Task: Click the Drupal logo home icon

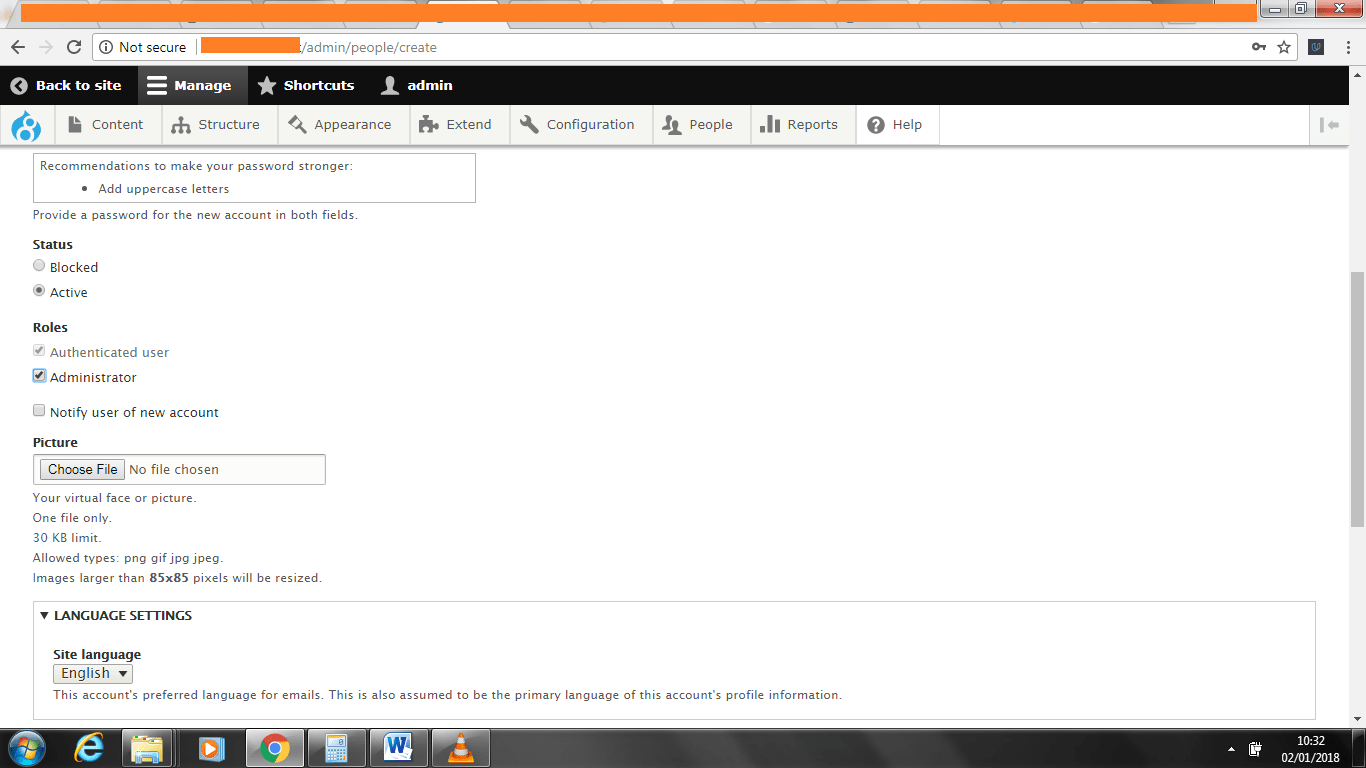Action: [25, 125]
